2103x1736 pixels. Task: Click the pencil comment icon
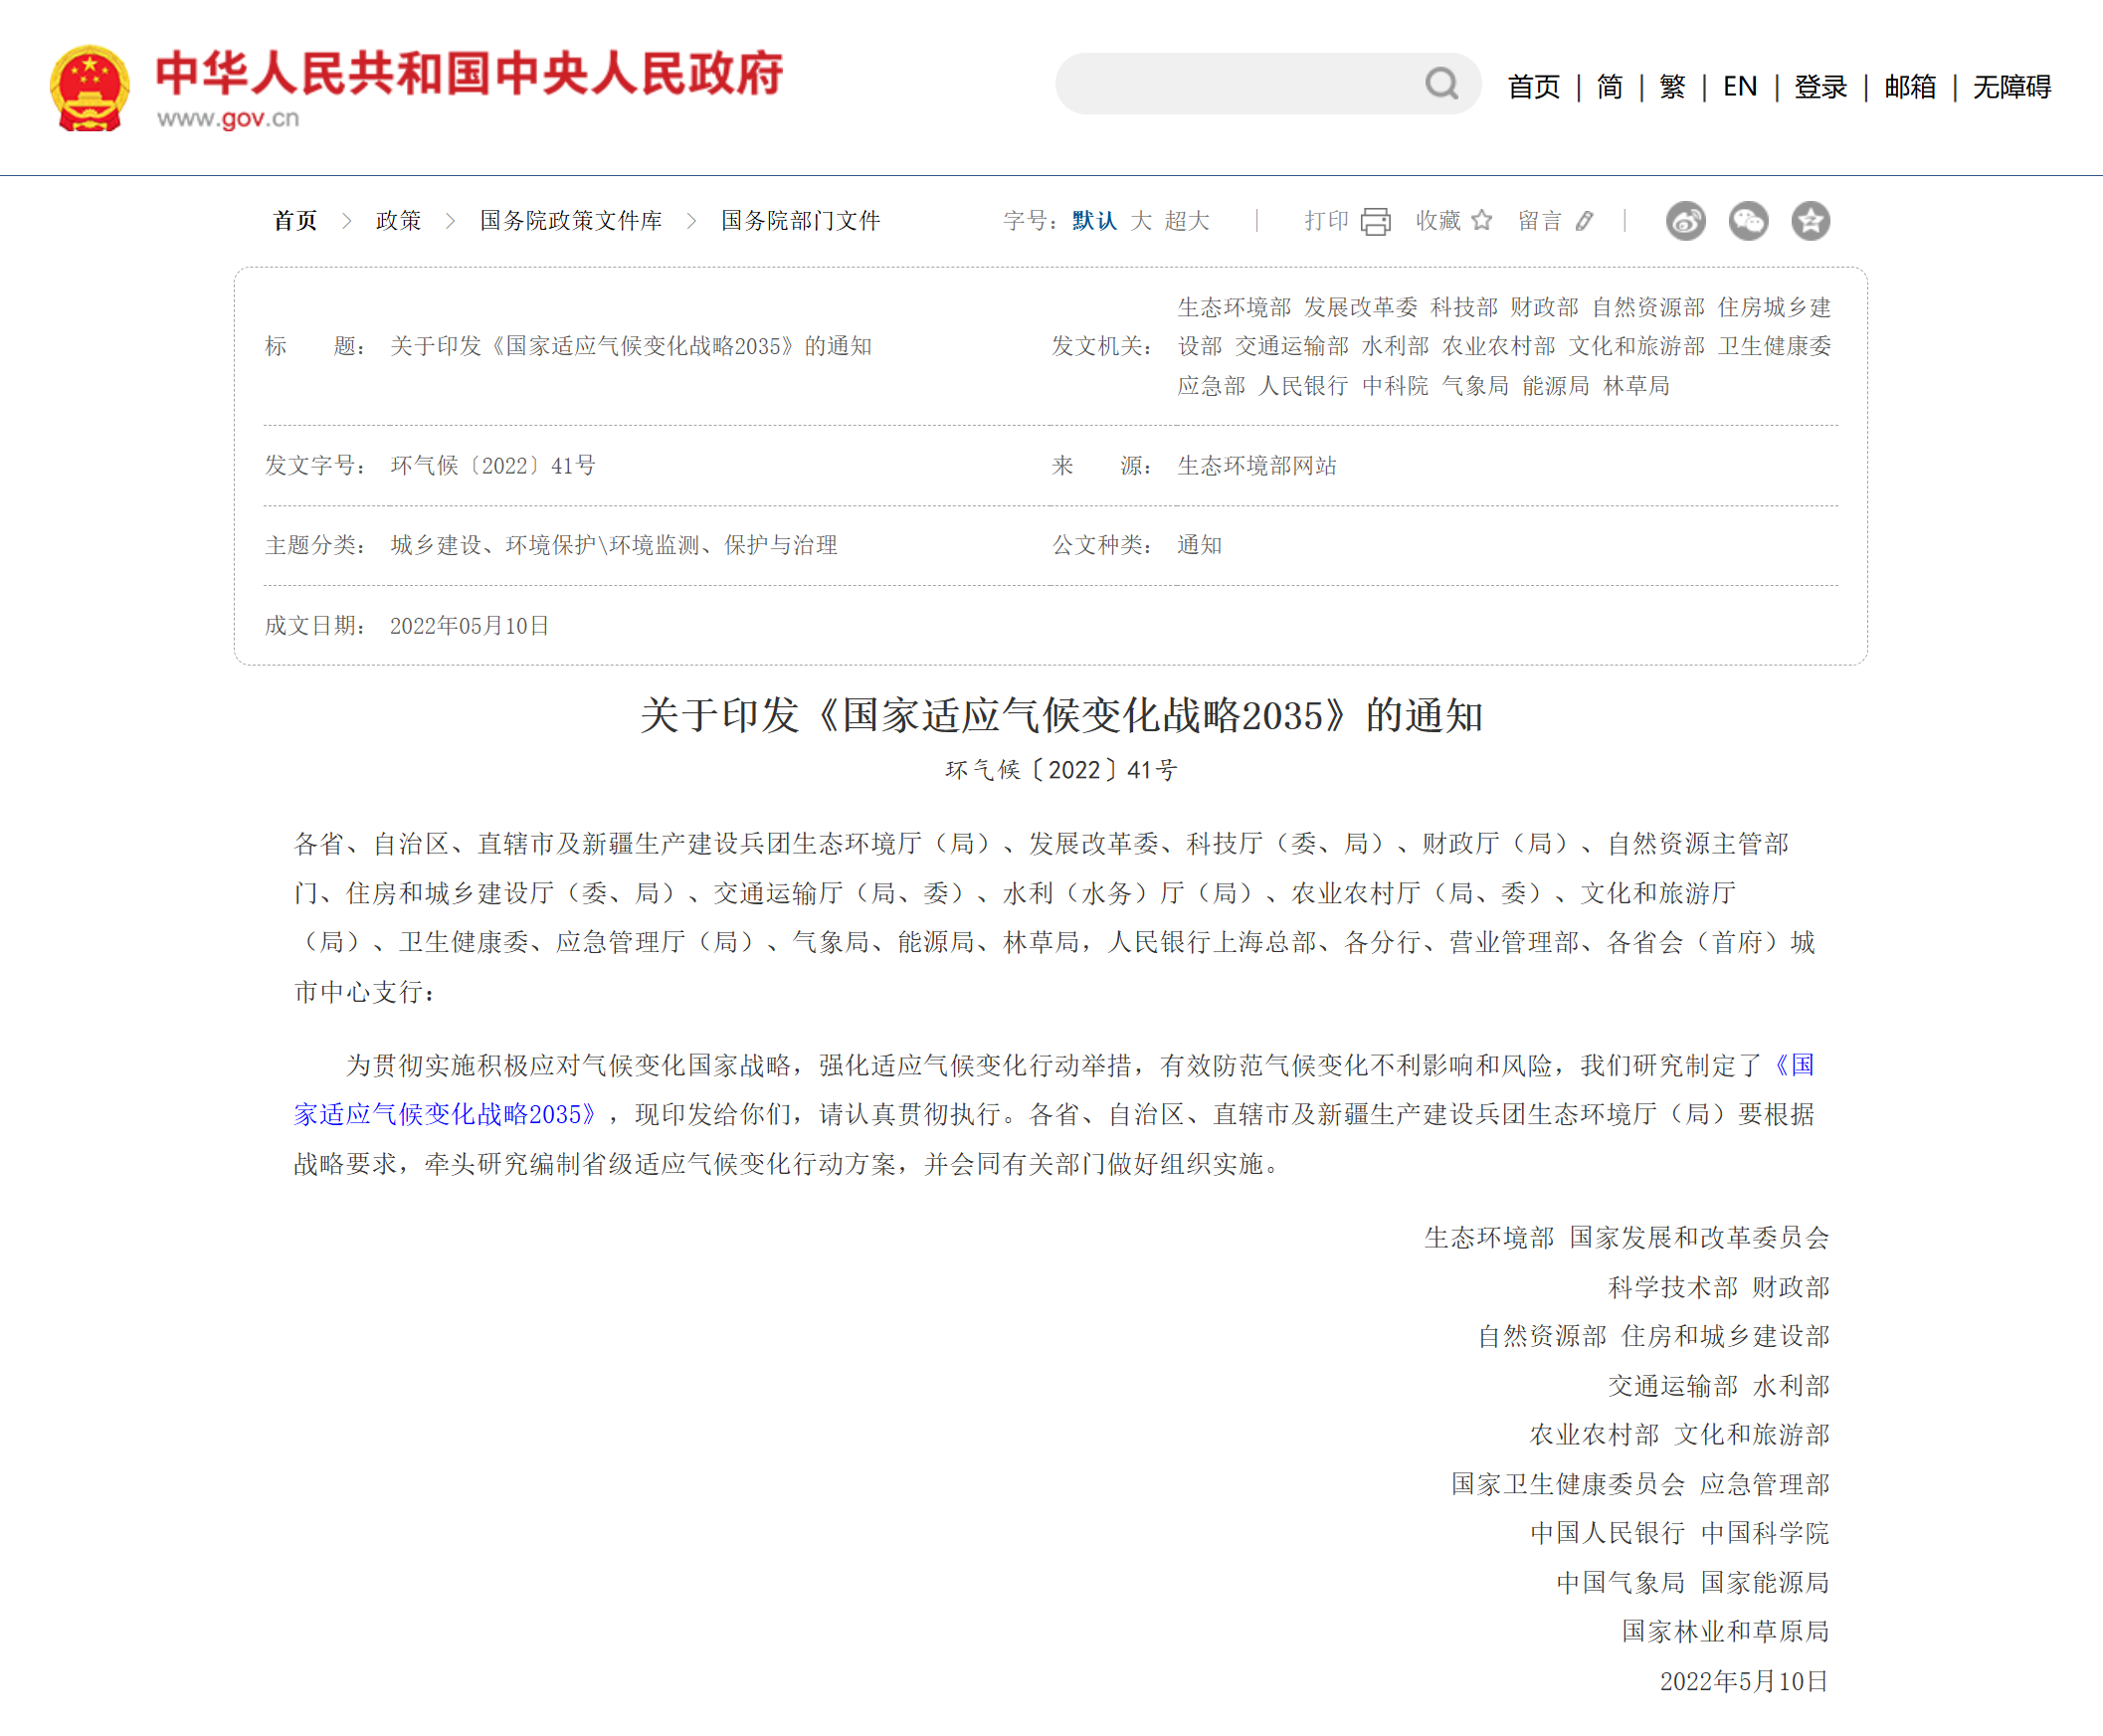[x=1585, y=221]
